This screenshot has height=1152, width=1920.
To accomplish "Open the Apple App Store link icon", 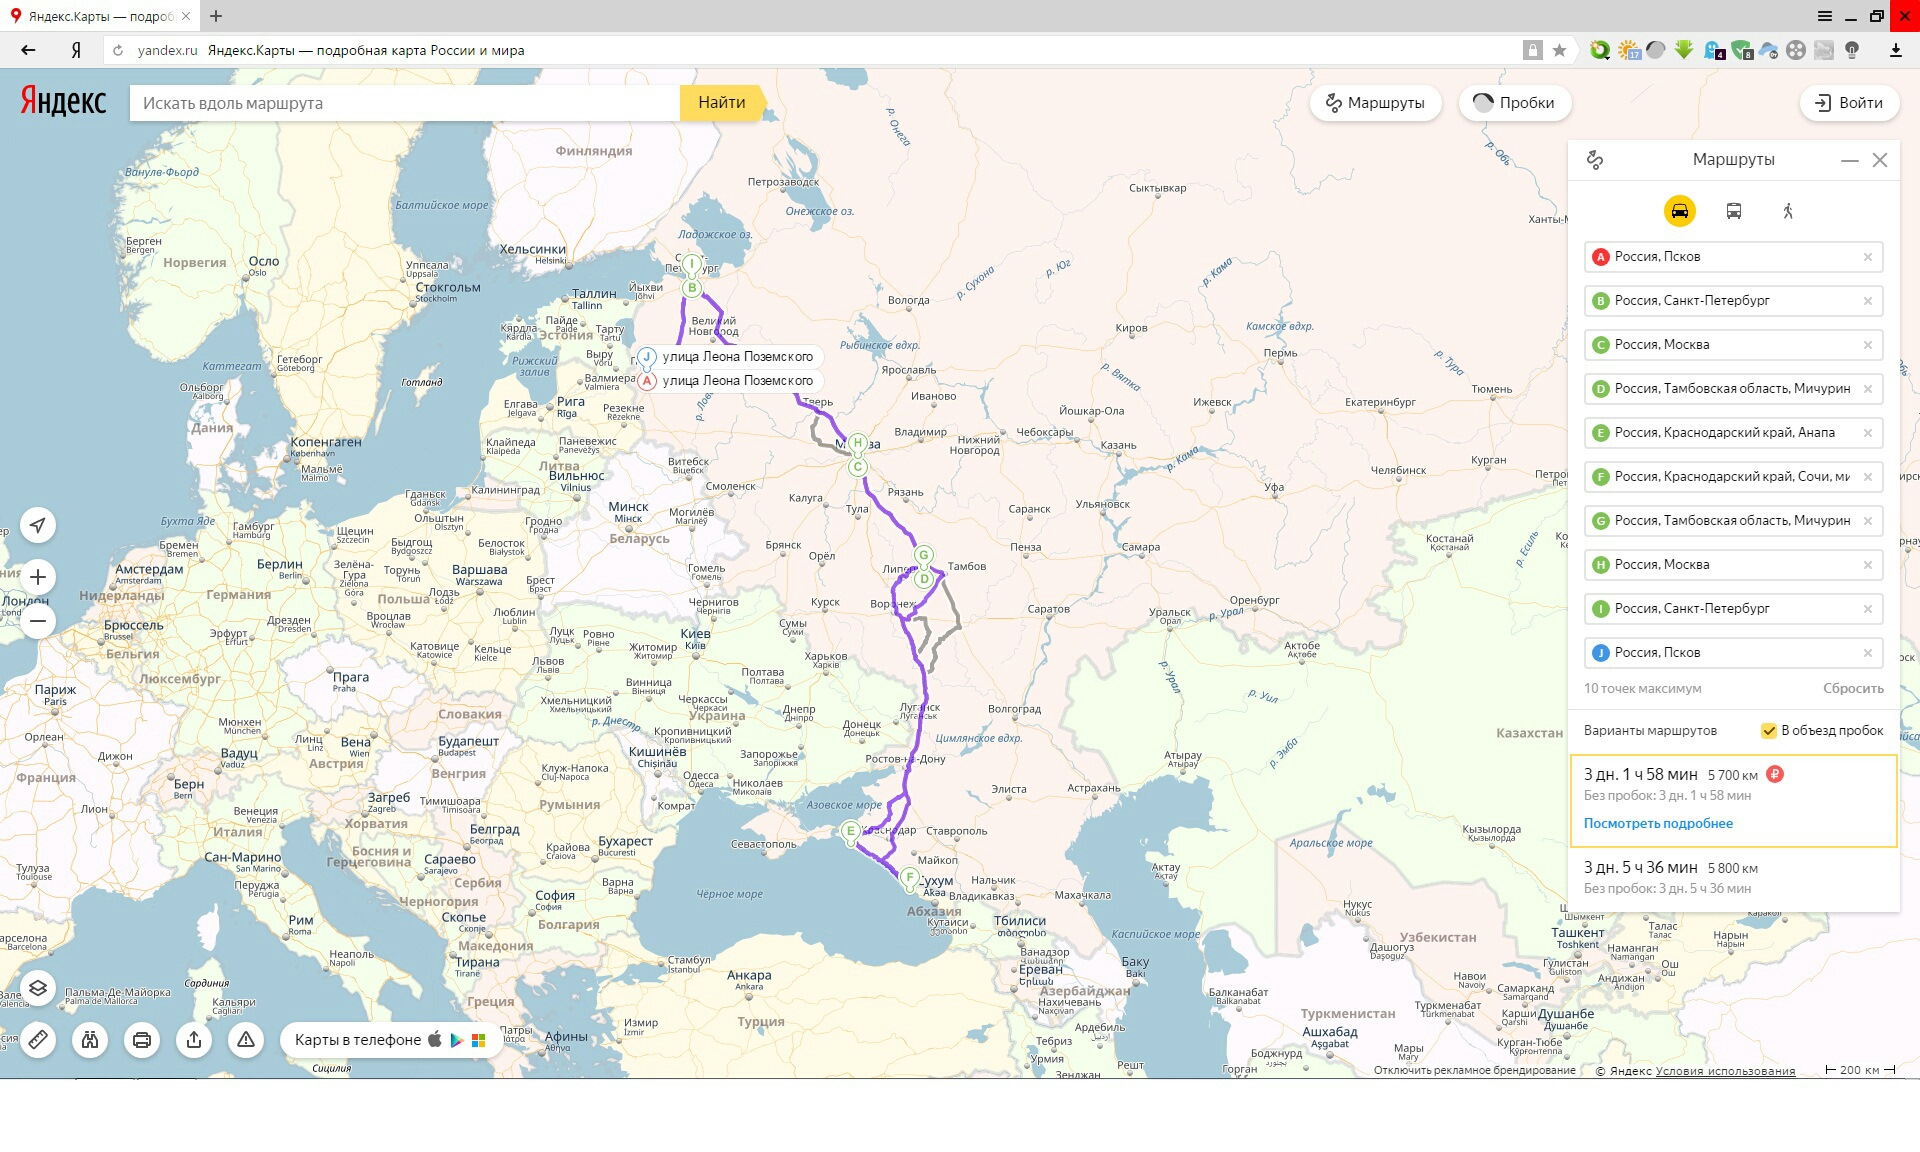I will [435, 1039].
